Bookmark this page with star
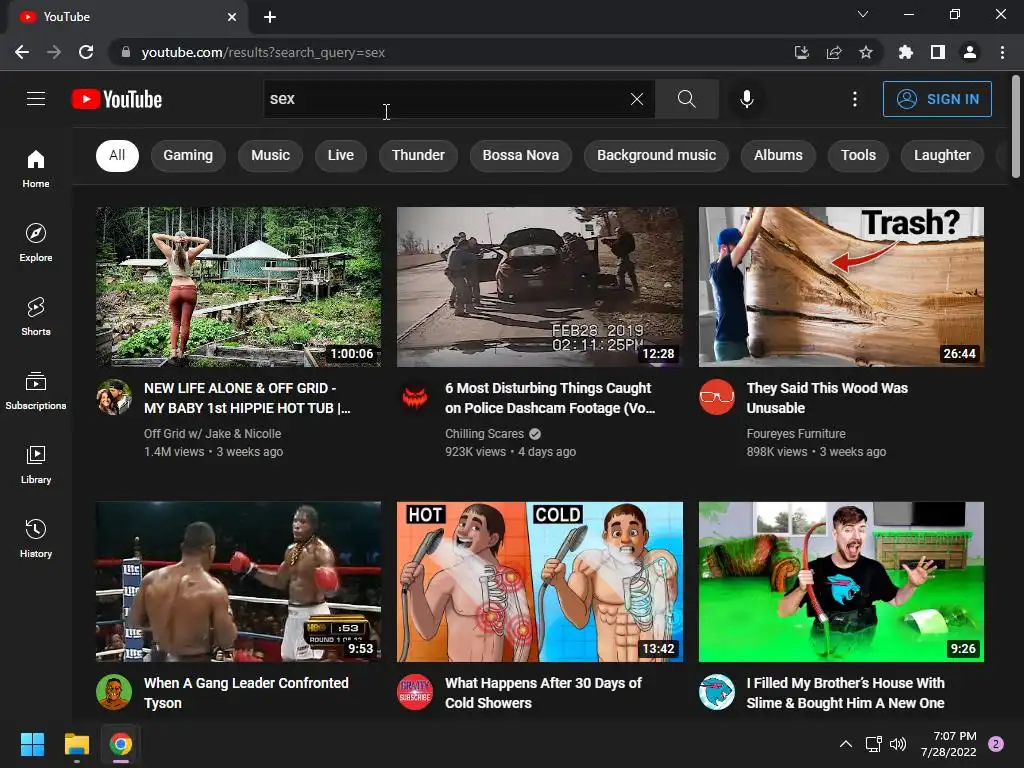The image size is (1024, 768). click(866, 52)
